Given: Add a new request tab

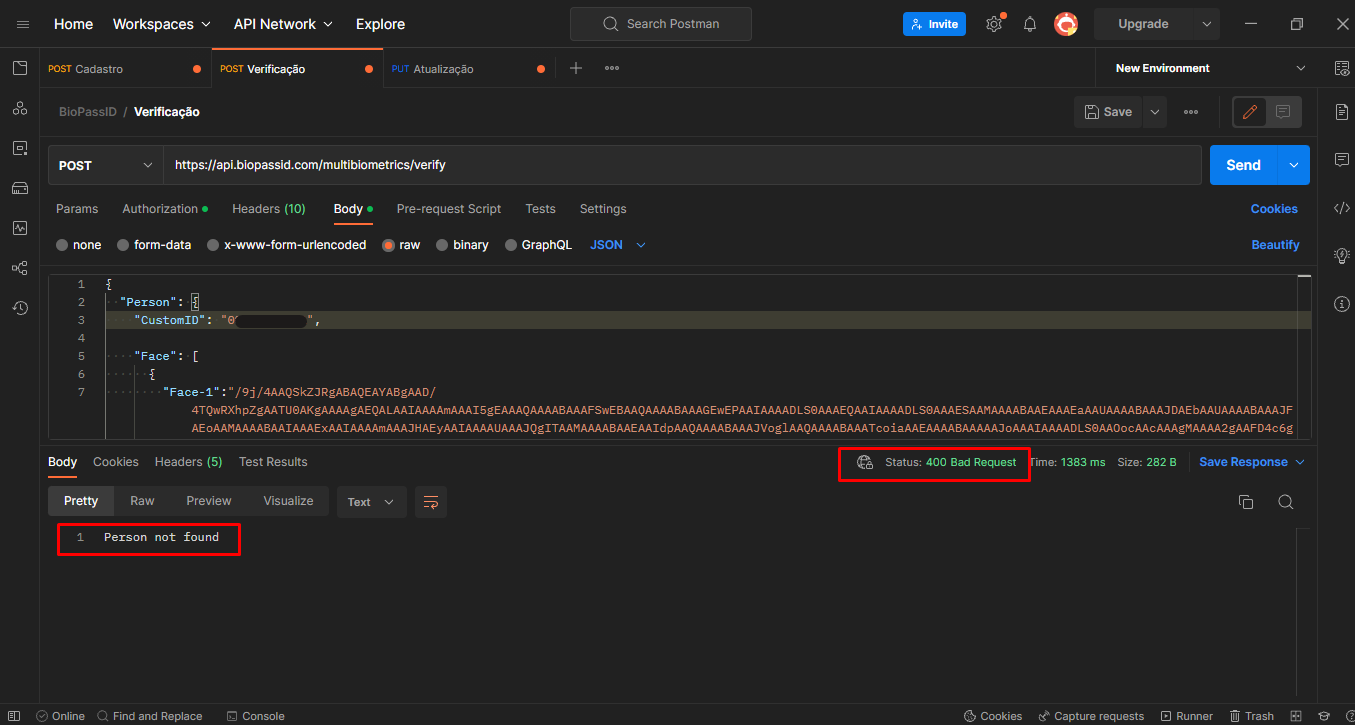Looking at the screenshot, I should point(576,68).
